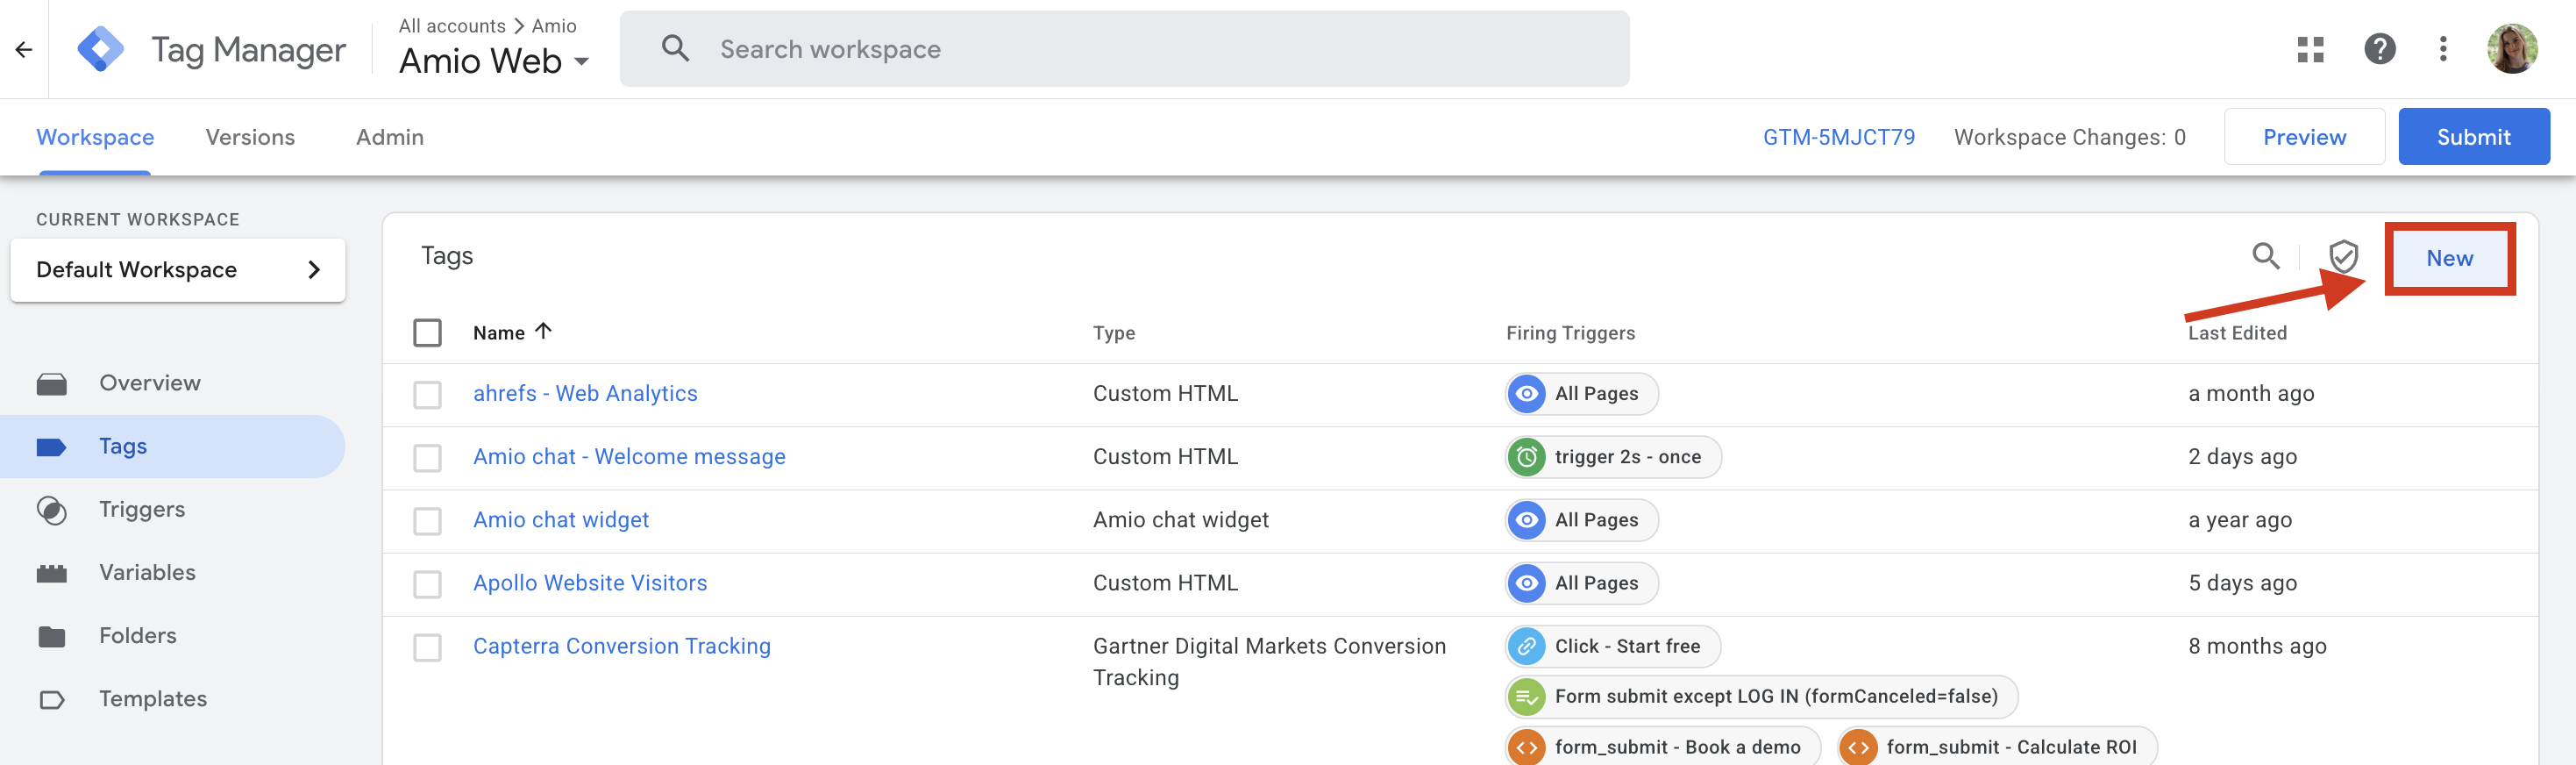Image resolution: width=2576 pixels, height=765 pixels.
Task: Open the Capterra Conversion Tracking tag link
Action: (x=621, y=646)
